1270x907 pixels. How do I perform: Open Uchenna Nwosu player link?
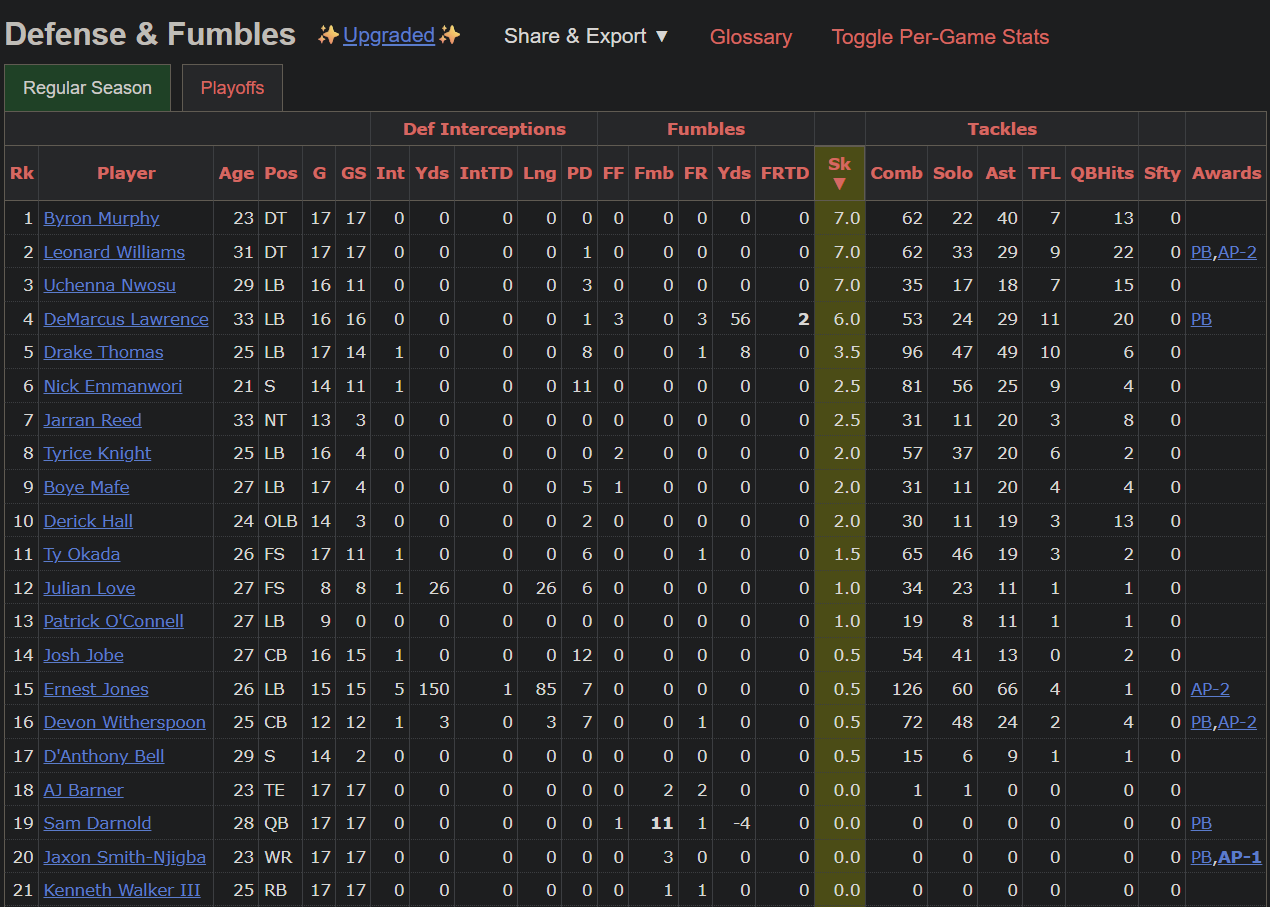[109, 285]
